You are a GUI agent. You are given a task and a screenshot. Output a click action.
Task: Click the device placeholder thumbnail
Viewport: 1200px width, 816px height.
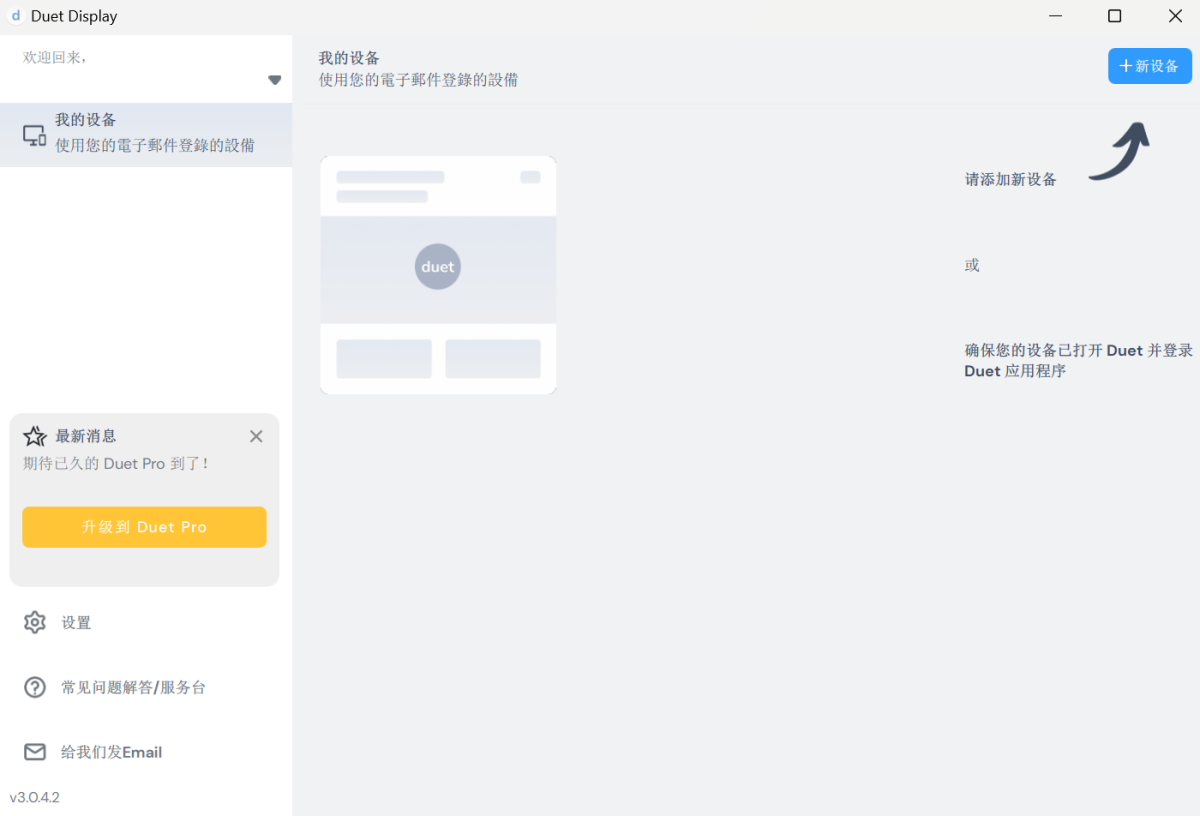click(x=437, y=274)
